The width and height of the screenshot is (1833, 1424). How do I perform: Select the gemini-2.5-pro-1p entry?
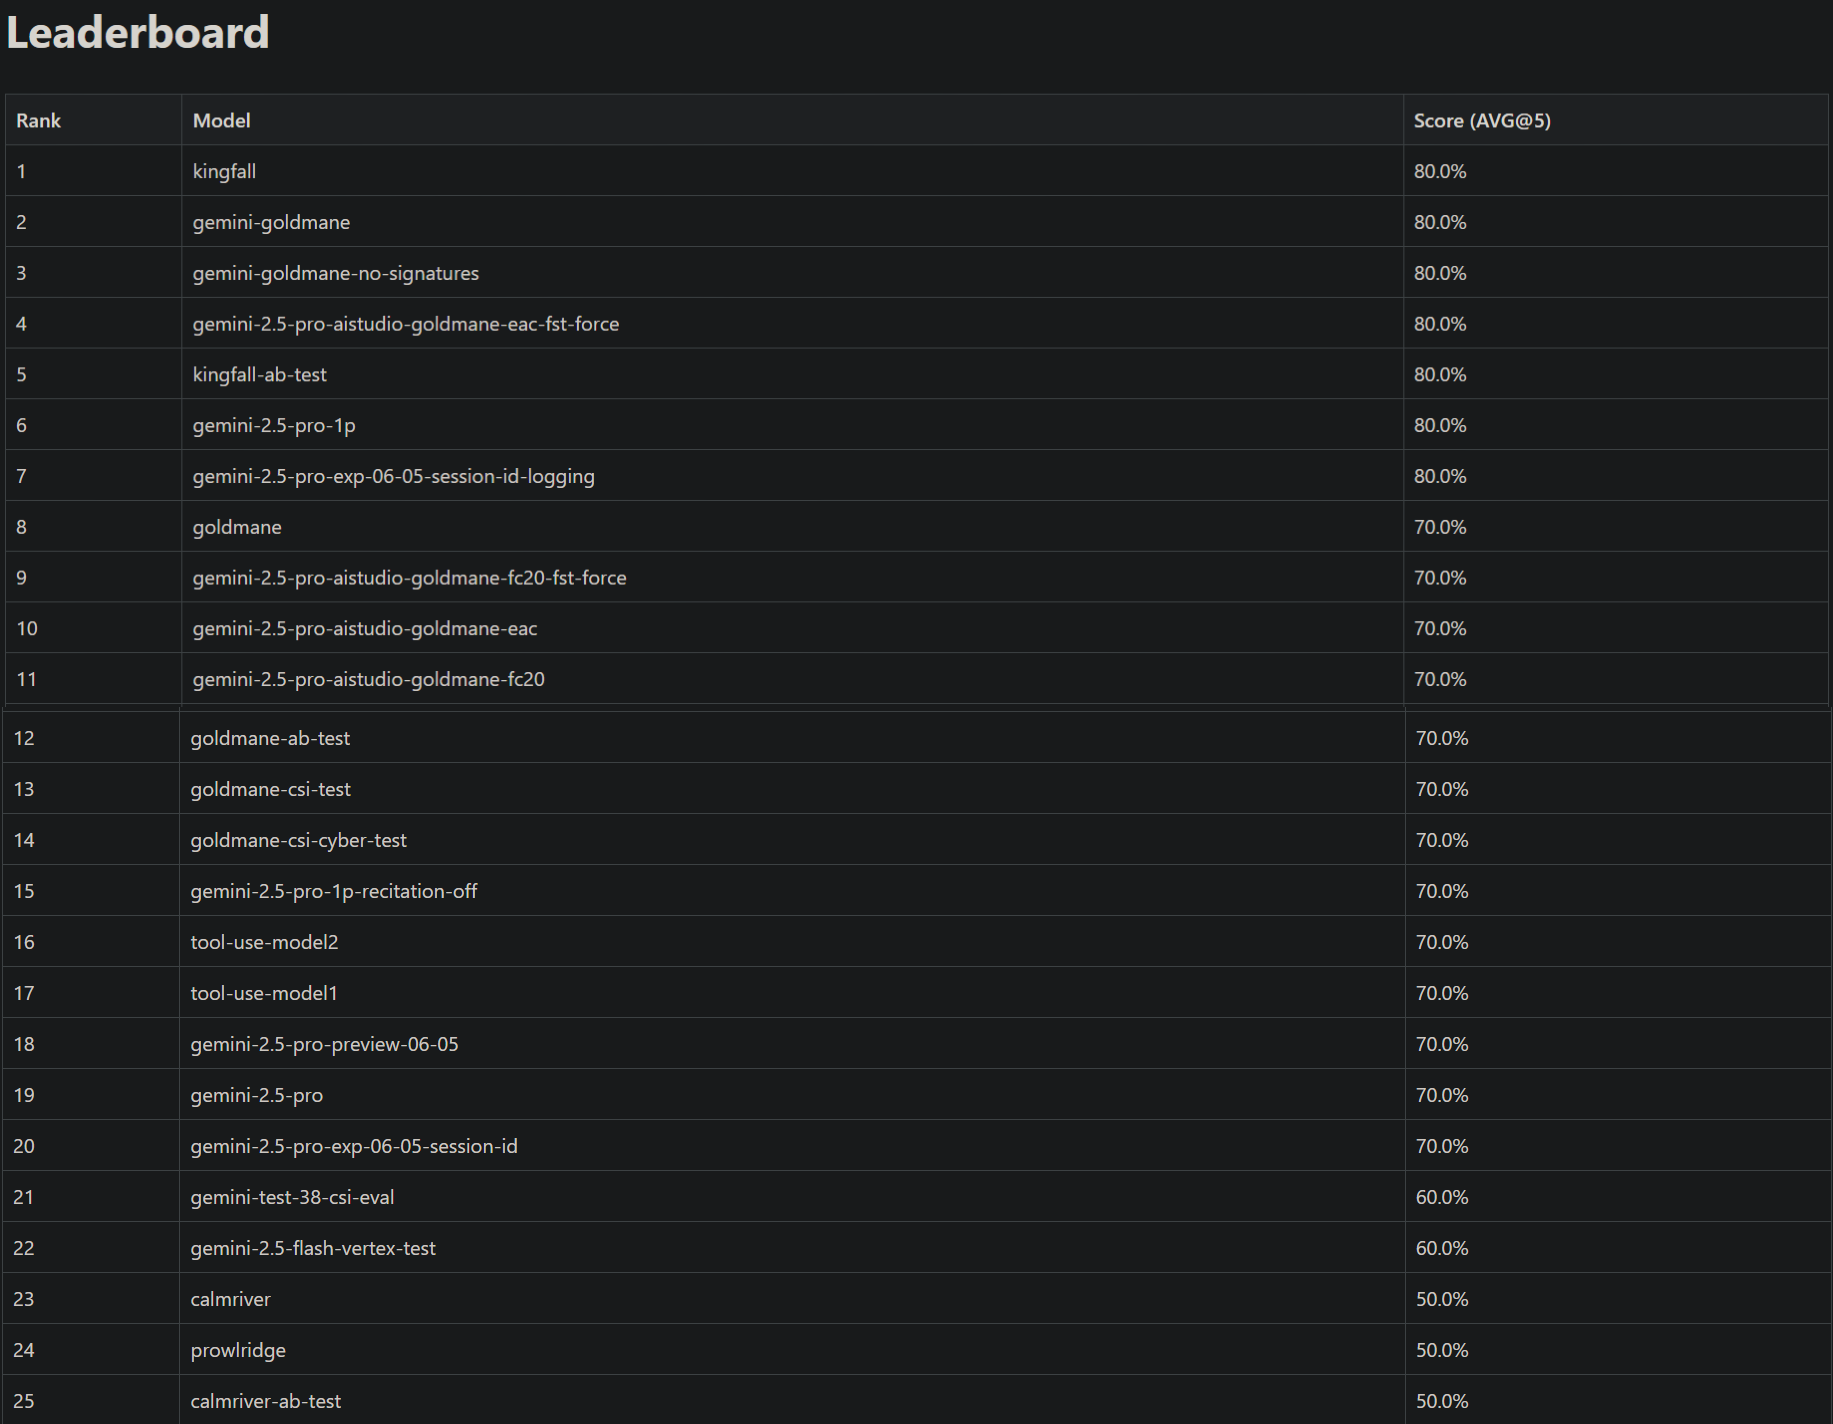click(274, 426)
